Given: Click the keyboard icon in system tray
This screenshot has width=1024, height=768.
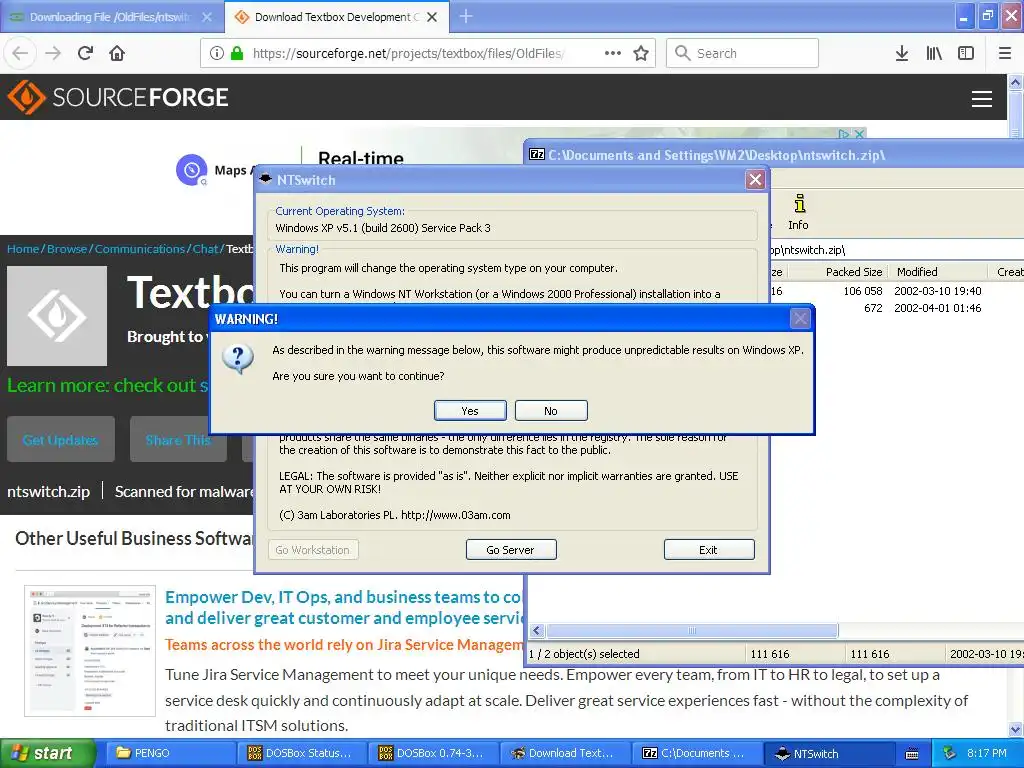Looking at the screenshot, I should 912,754.
